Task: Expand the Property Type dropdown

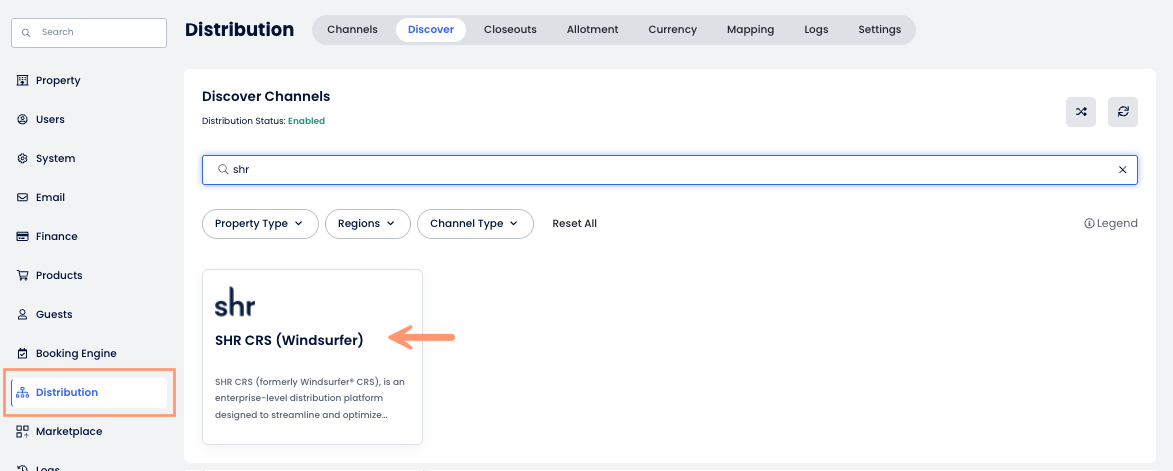Action: (260, 224)
